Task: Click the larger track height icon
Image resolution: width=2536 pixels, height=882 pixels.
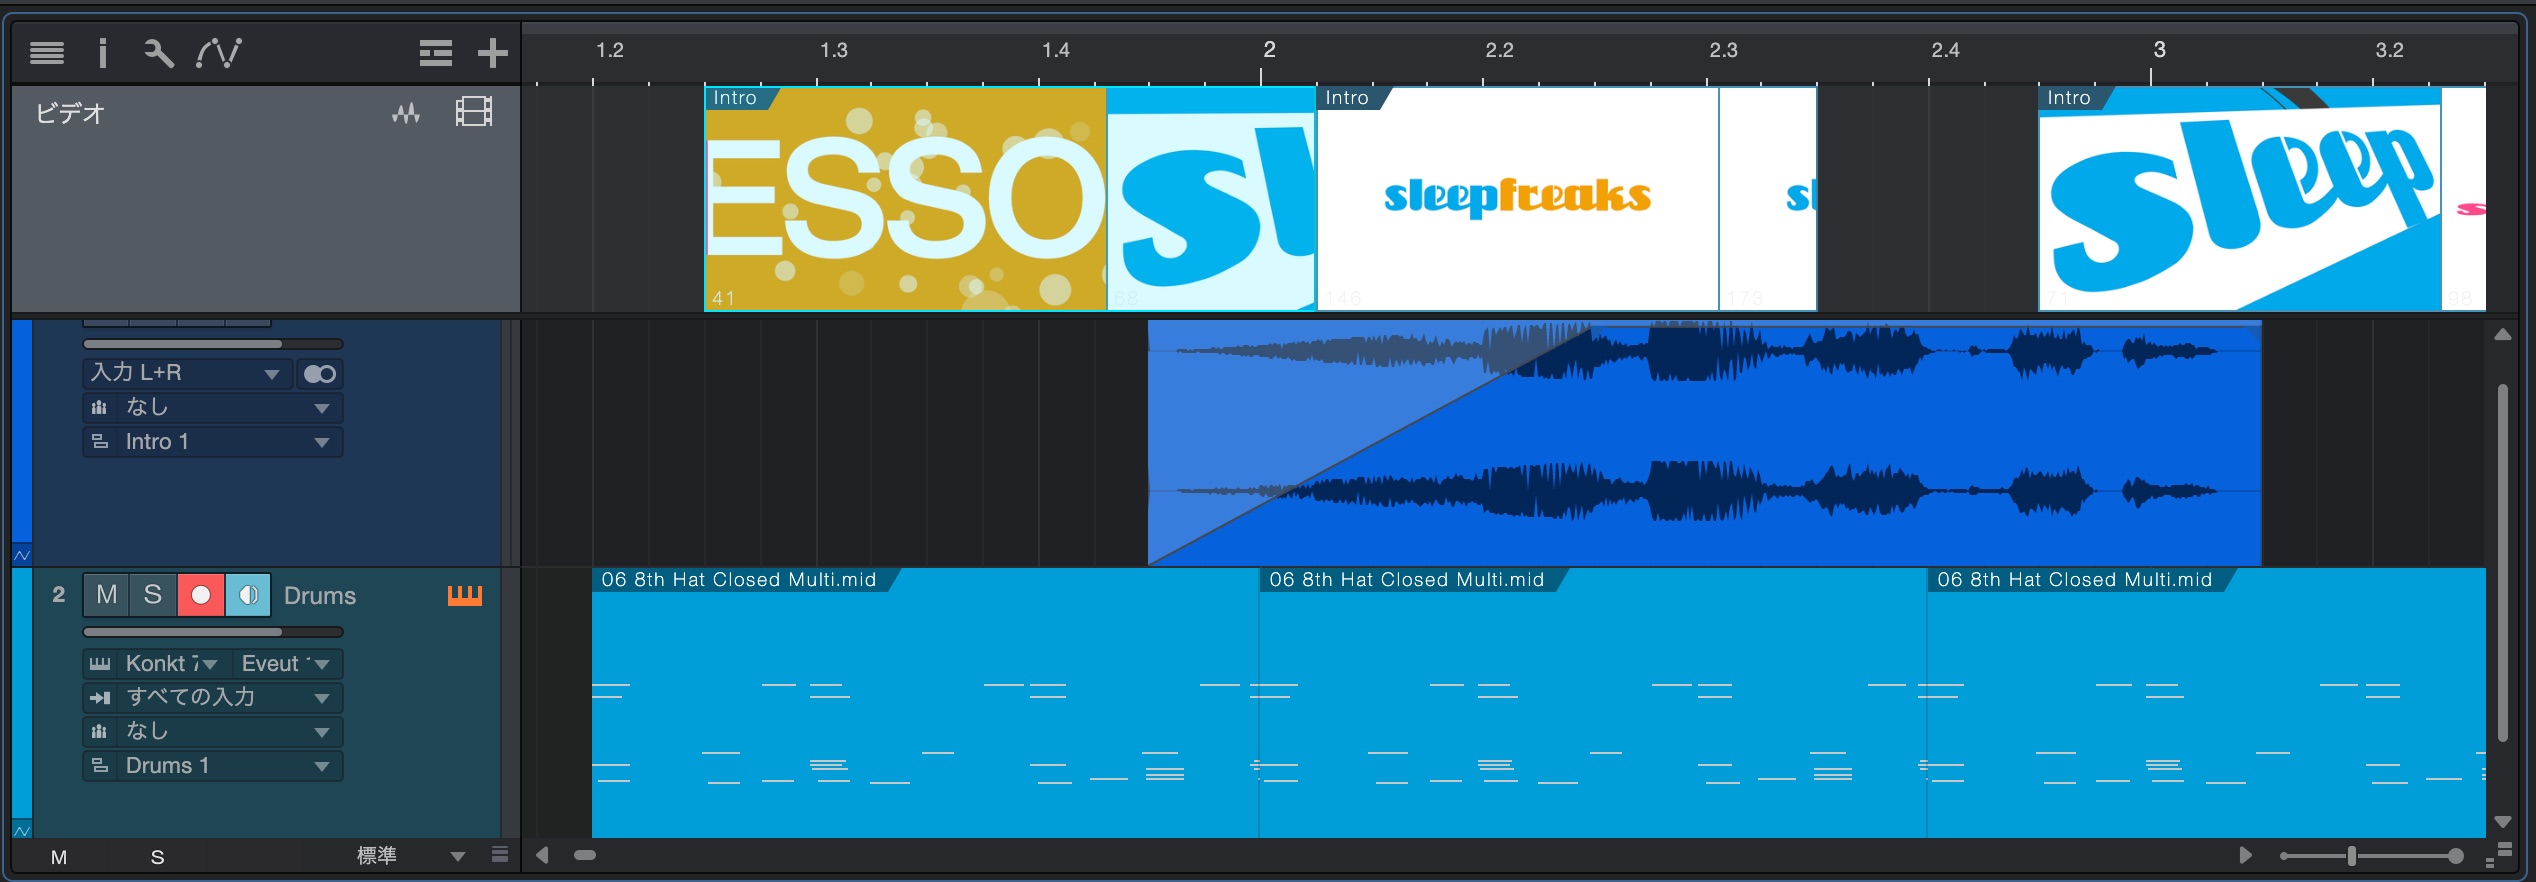Action: click(2505, 851)
